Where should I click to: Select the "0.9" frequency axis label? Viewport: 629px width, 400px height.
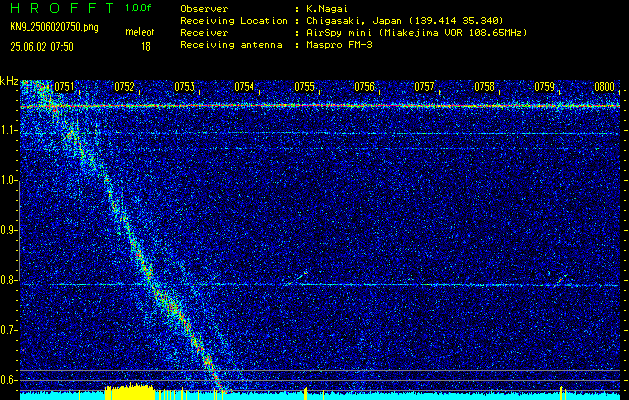[x=9, y=230]
